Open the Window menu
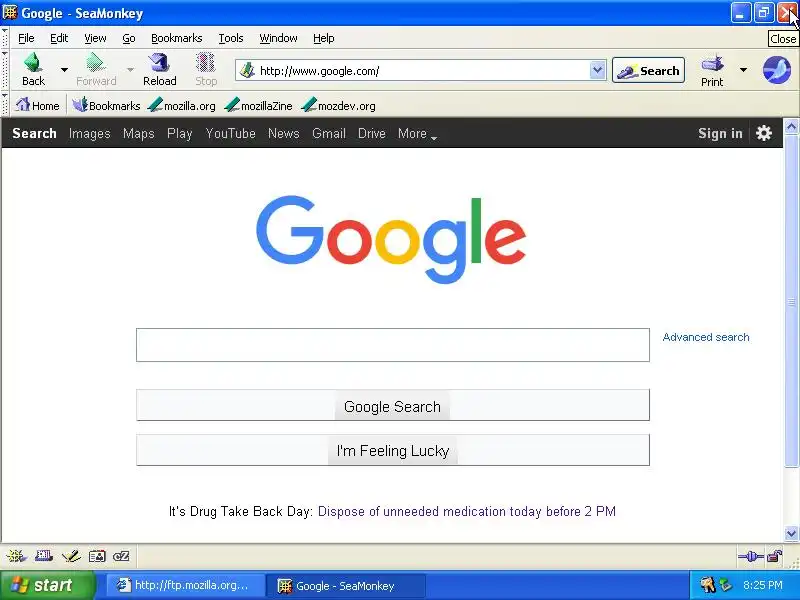The width and height of the screenshot is (800, 600). 278,38
